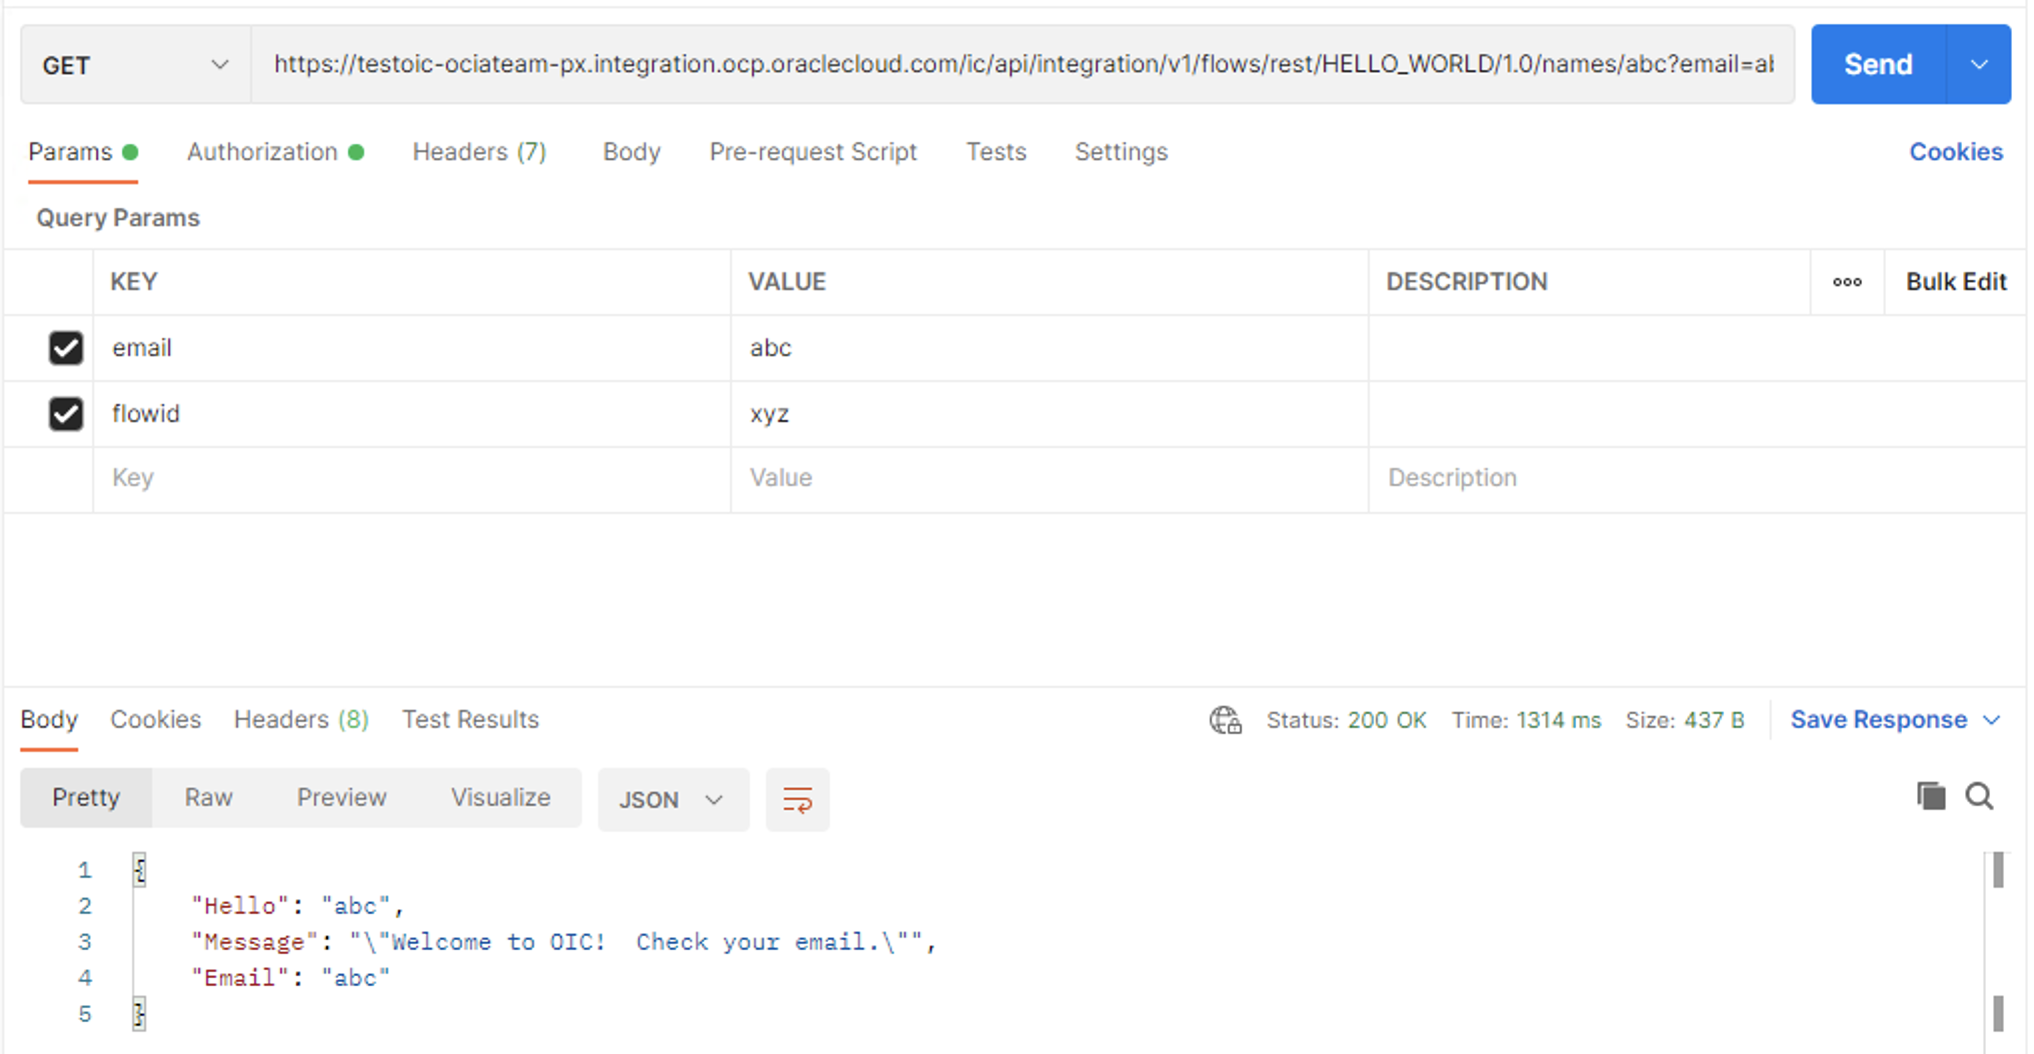
Task: Expand the Send button arrow menu
Action: (x=1978, y=65)
